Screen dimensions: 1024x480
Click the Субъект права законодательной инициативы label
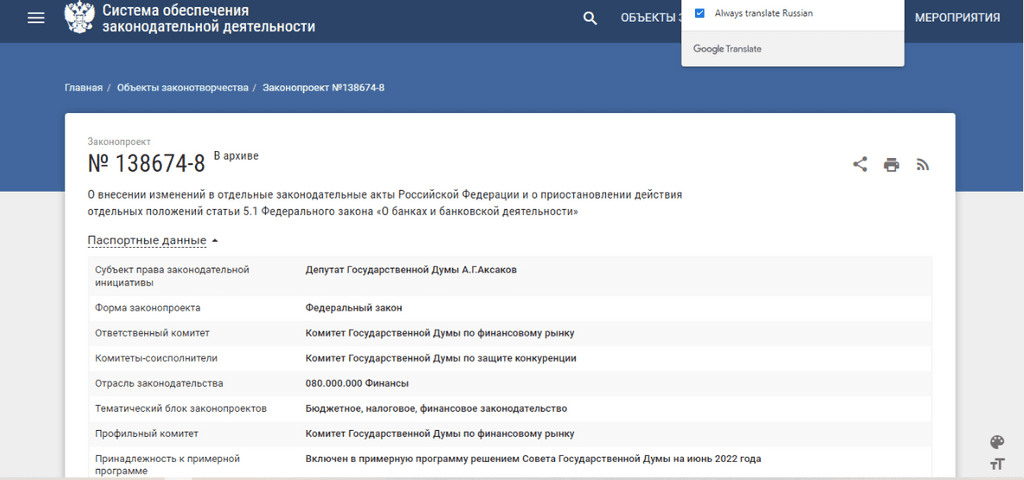click(172, 276)
